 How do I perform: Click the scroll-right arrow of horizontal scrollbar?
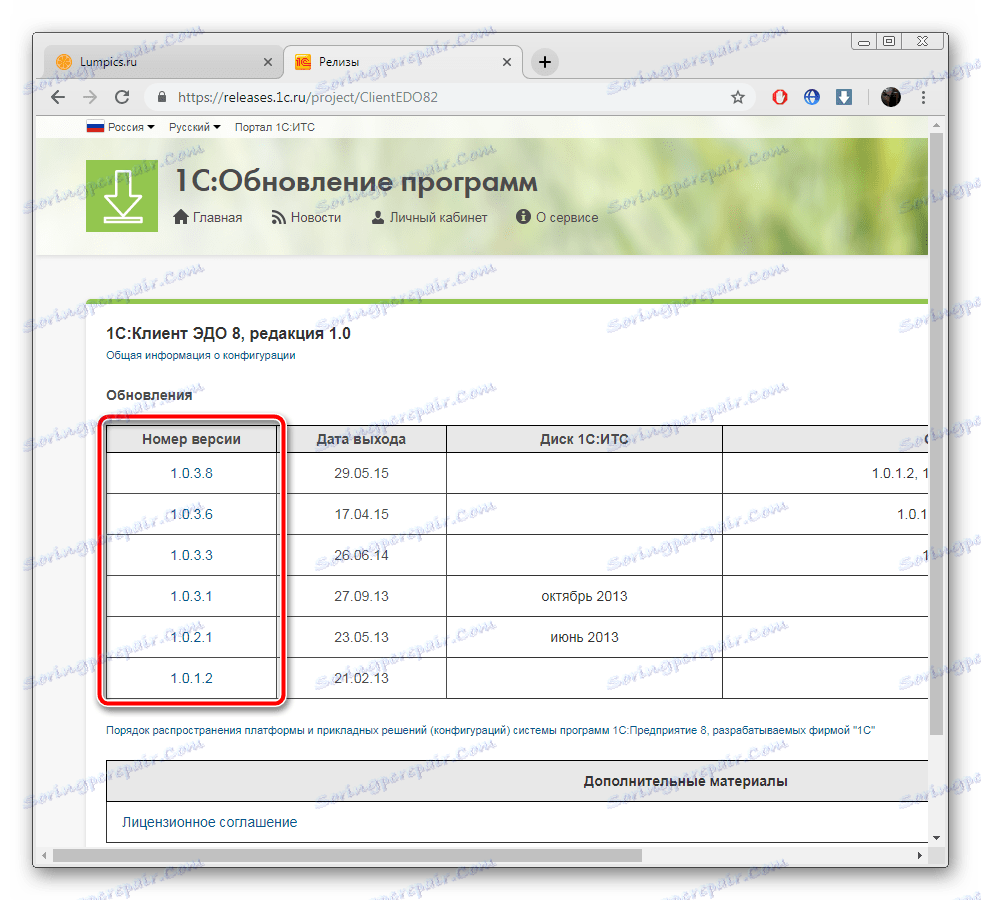[x=920, y=855]
